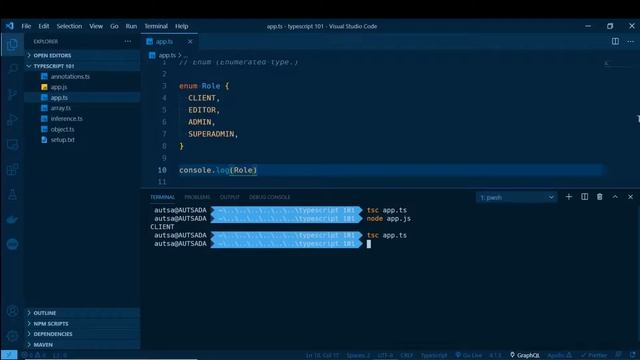Open app.js in the explorer
The width and height of the screenshot is (640, 360).
click(82, 87)
